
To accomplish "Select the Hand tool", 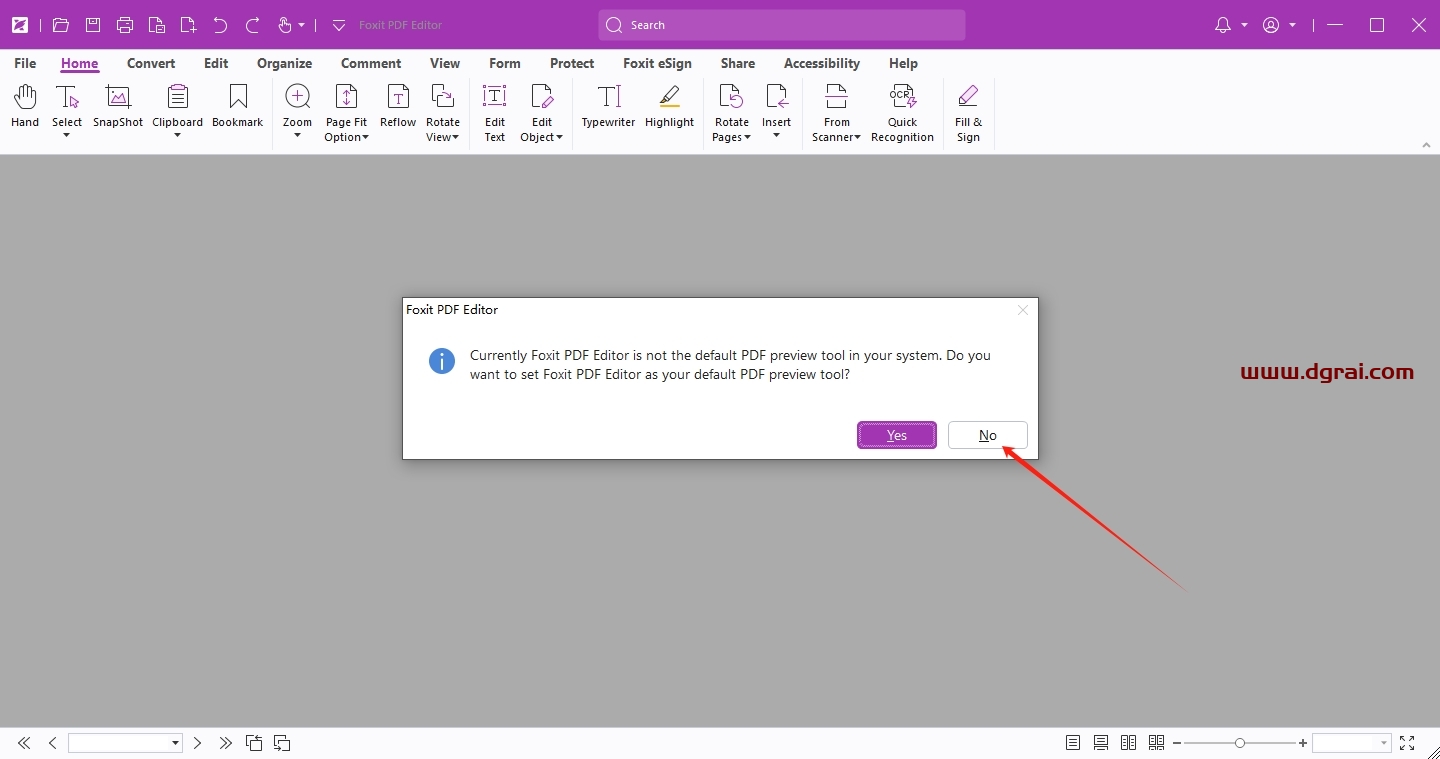I will click(25, 107).
